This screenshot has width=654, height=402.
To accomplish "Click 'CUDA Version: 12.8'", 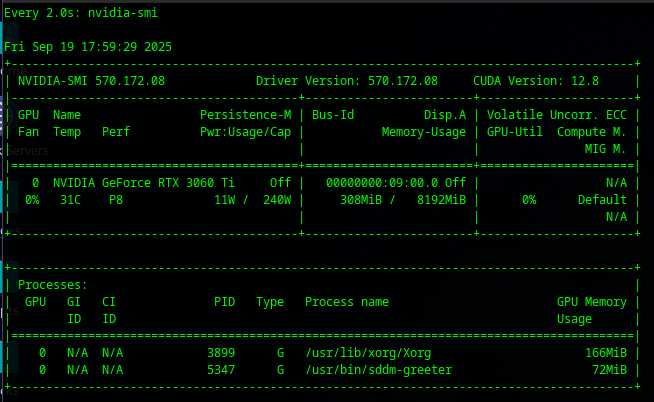I will (x=536, y=81).
